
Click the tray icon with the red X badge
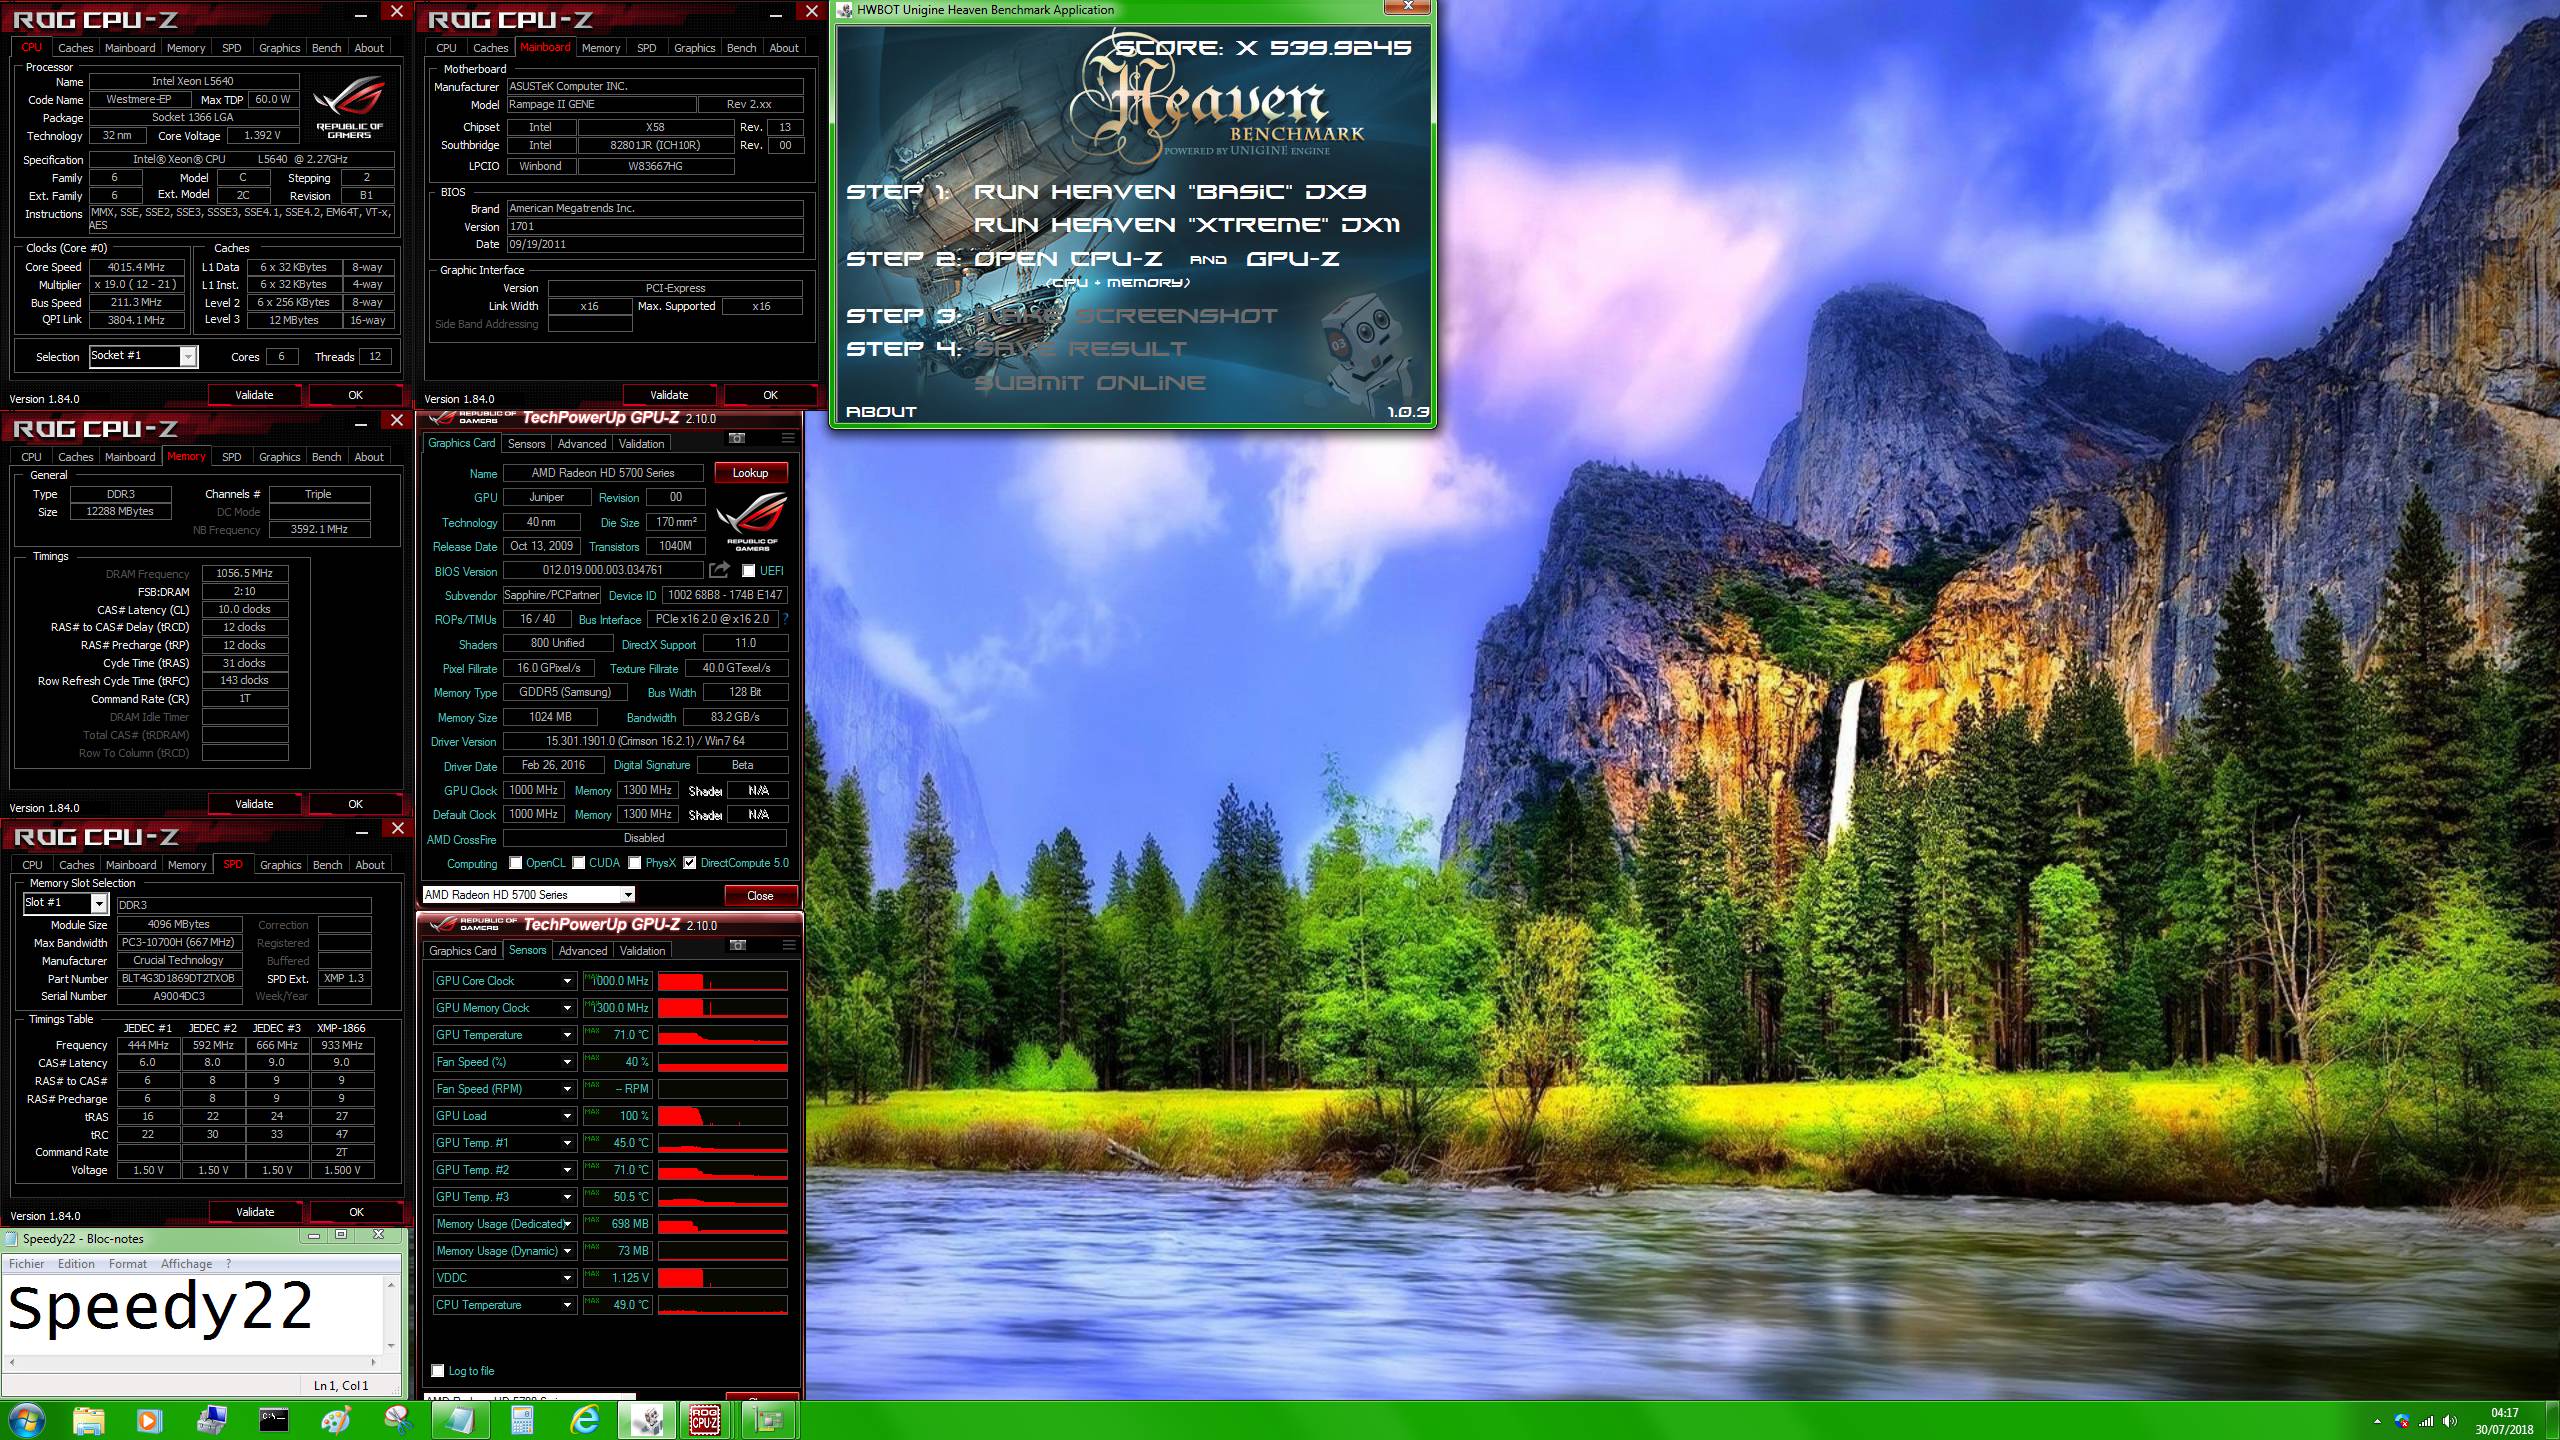[x=2402, y=1421]
